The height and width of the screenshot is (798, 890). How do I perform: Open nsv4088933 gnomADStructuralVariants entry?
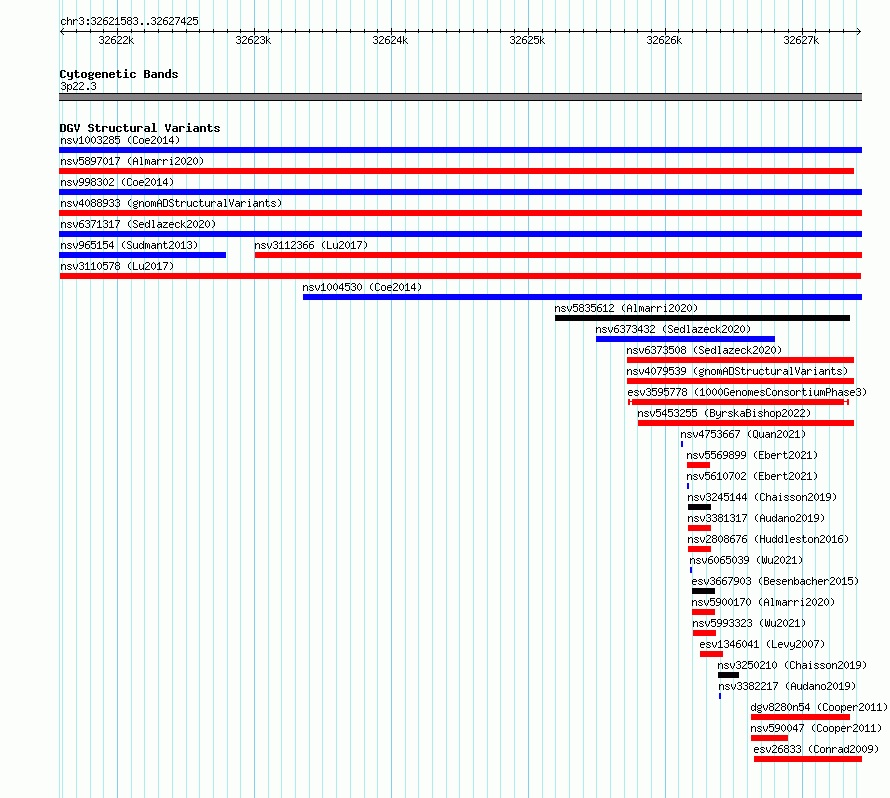171,203
